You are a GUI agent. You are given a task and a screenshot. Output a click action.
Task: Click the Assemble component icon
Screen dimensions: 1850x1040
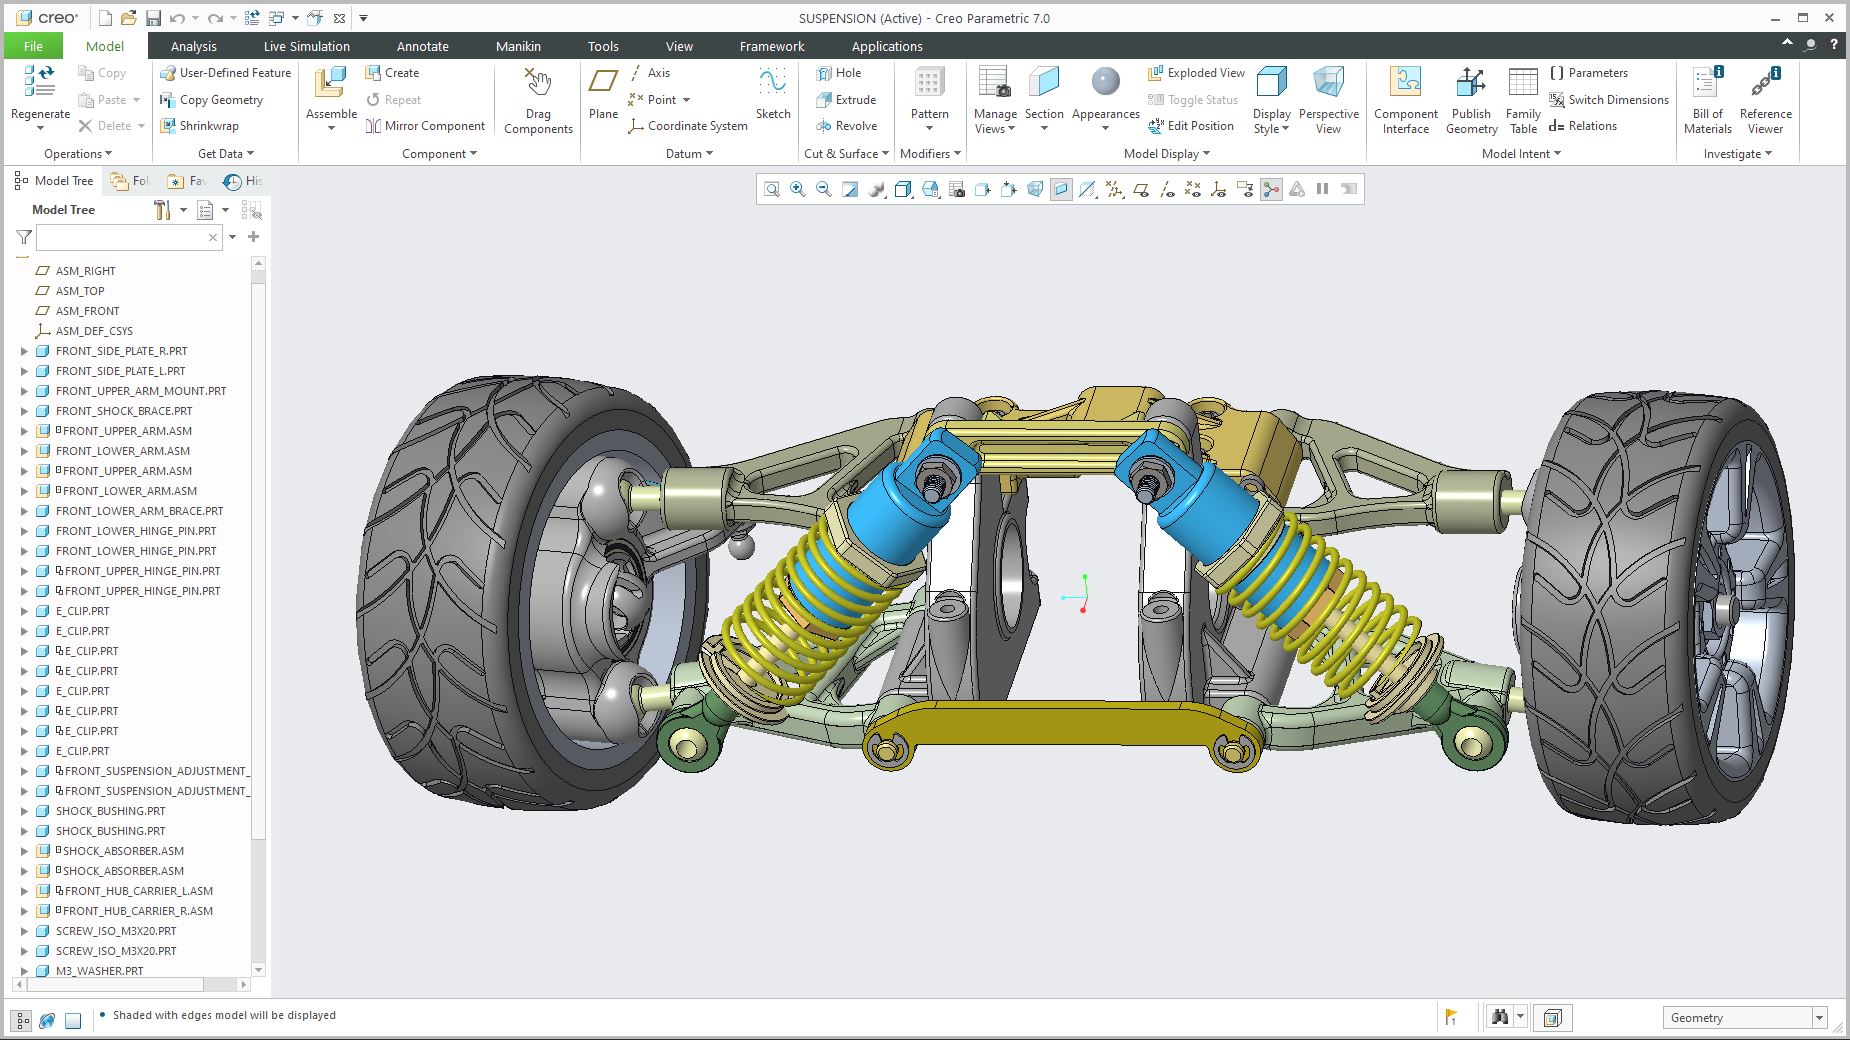click(x=331, y=83)
